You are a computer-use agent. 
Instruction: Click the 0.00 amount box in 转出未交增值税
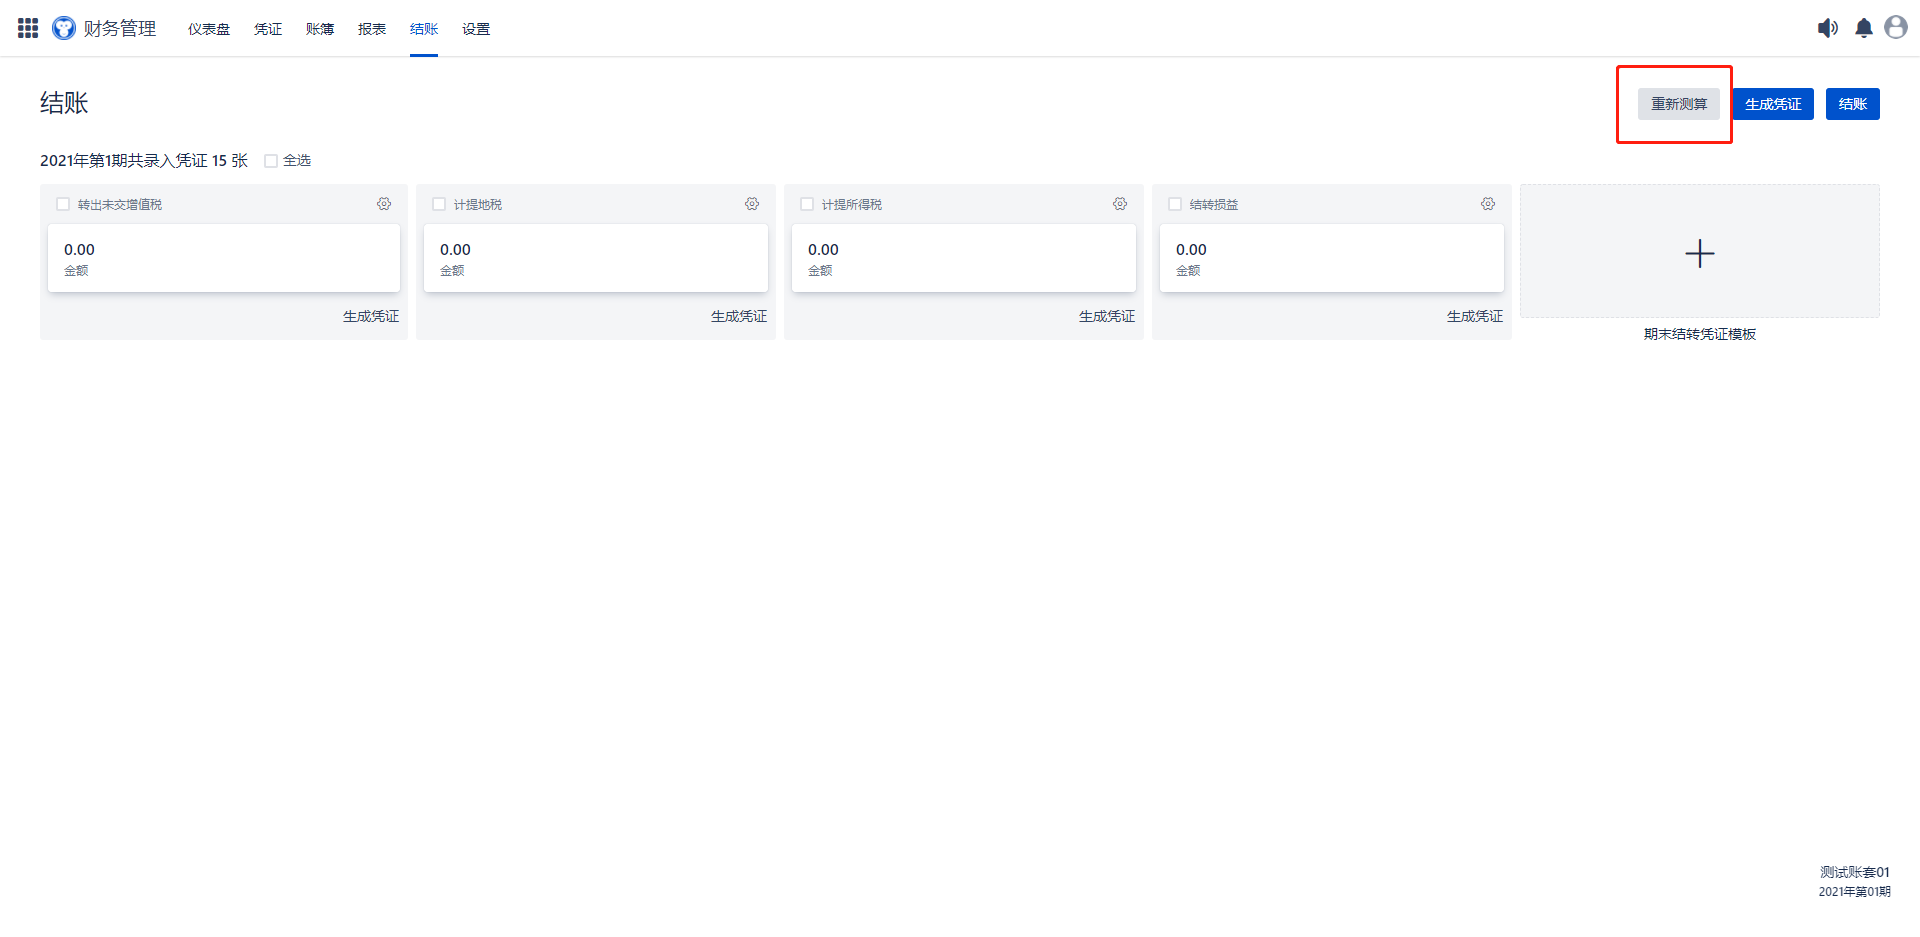(224, 258)
